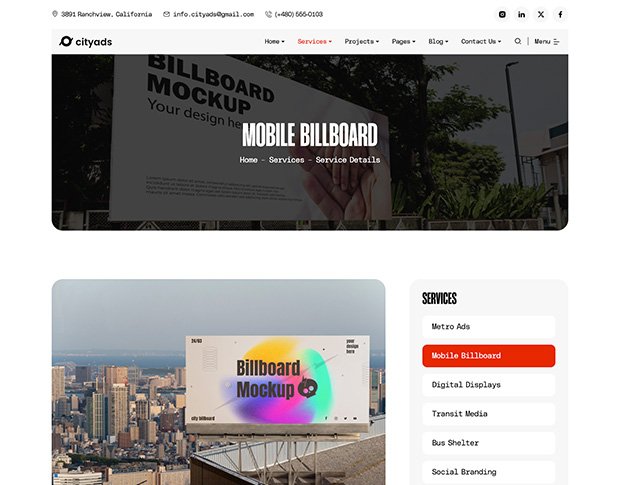The width and height of the screenshot is (620, 485).
Task: Open the LinkedIn social icon
Action: (521, 15)
